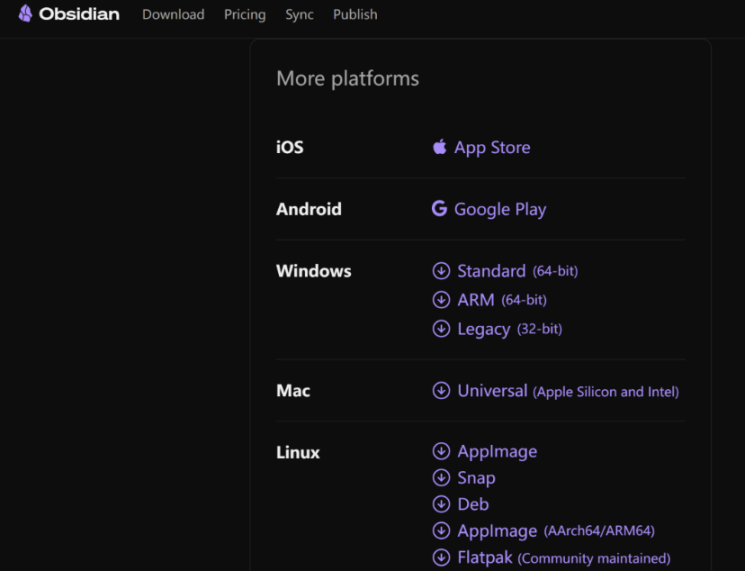The height and width of the screenshot is (571, 745).
Task: Click download icon beside ARM 64-bit
Action: coord(441,300)
